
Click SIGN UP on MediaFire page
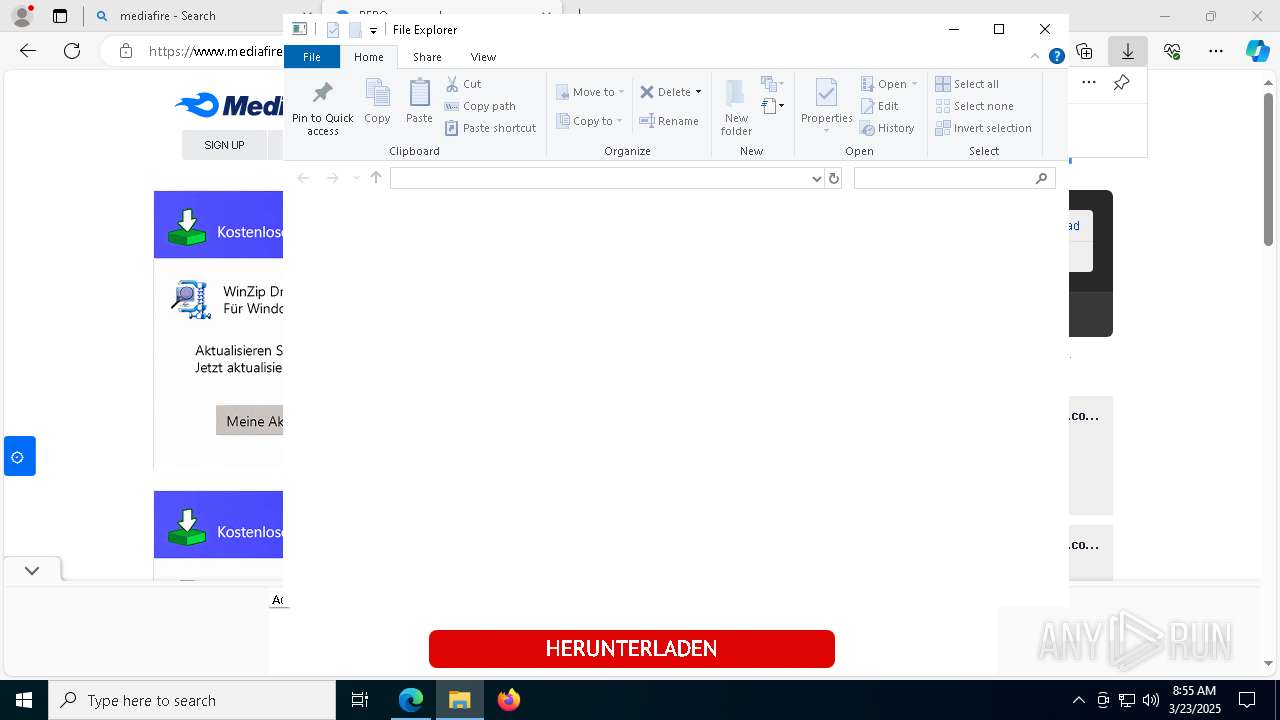[x=224, y=145]
